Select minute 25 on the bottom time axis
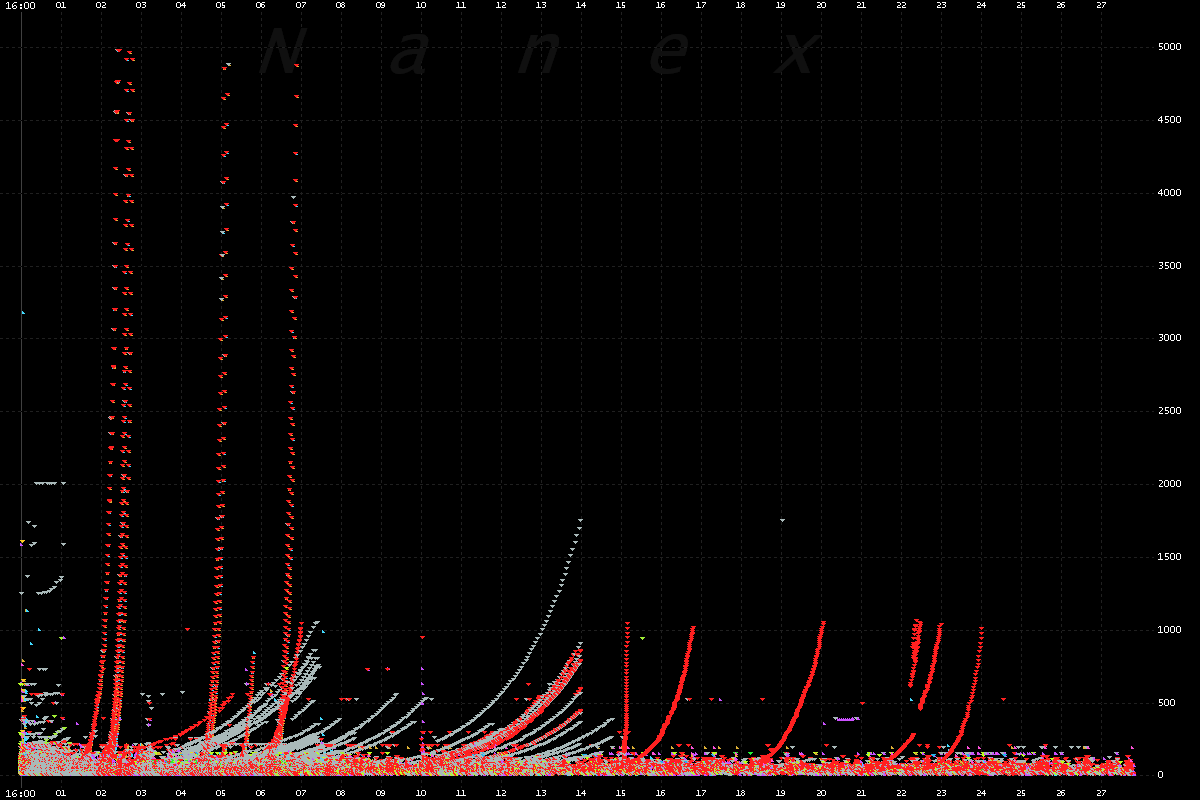Image resolution: width=1200 pixels, height=800 pixels. [1021, 794]
